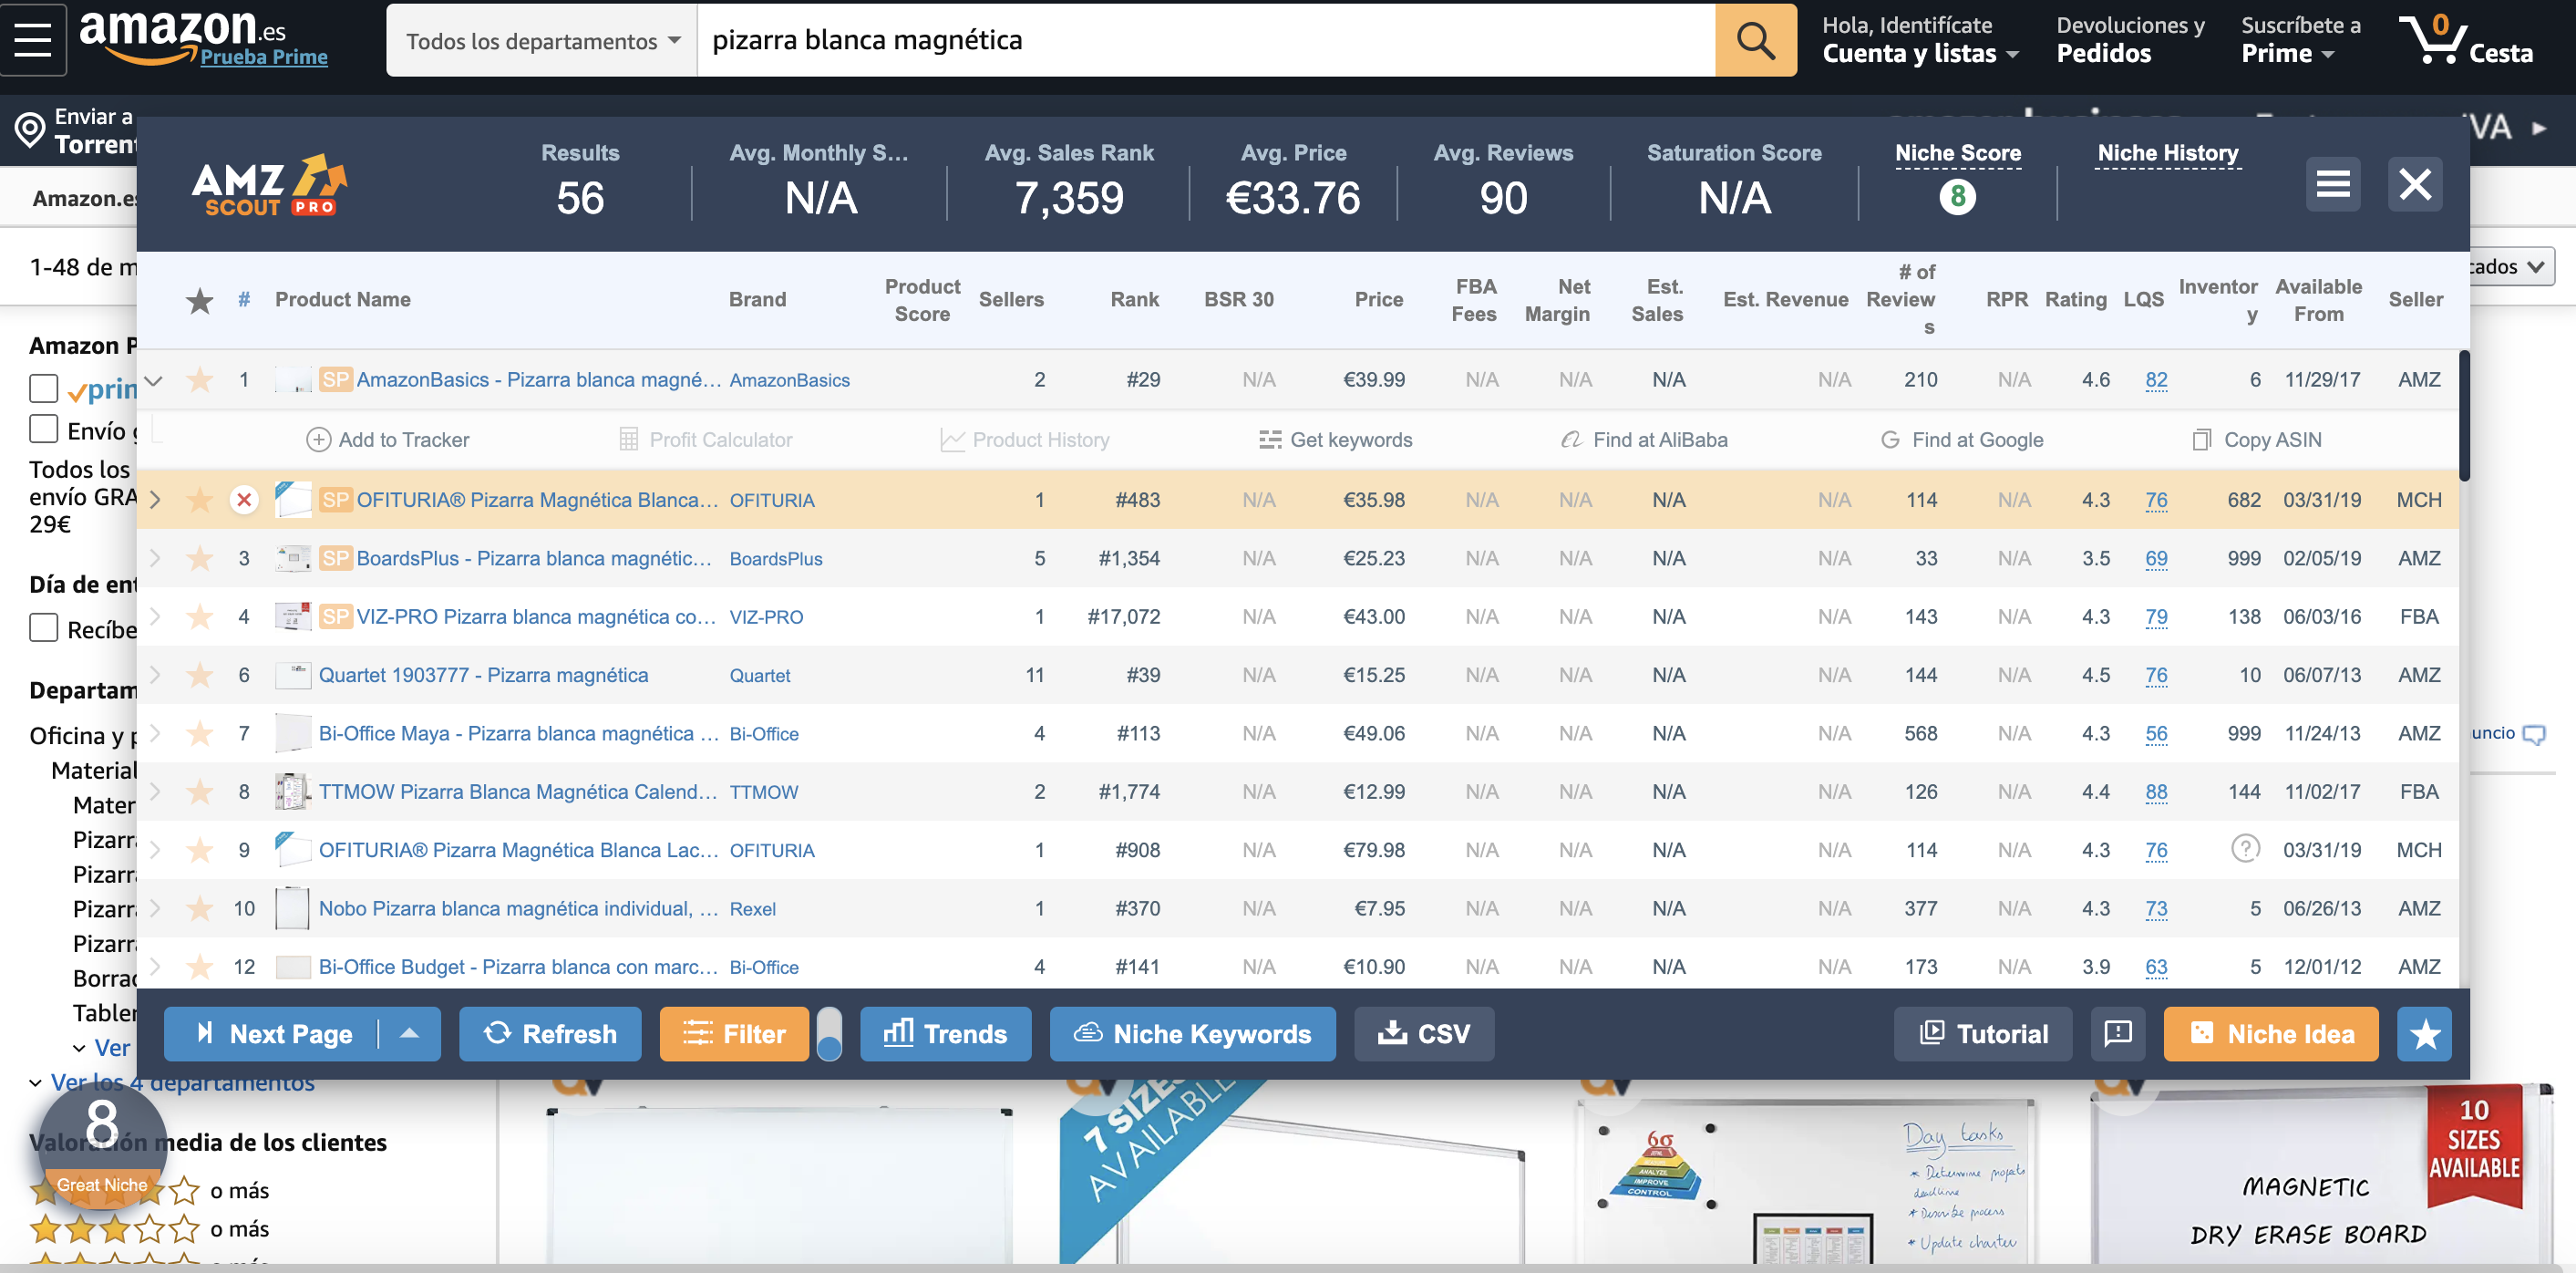Favorite the Quartet 1903777 star
2576x1273 pixels.
point(200,675)
